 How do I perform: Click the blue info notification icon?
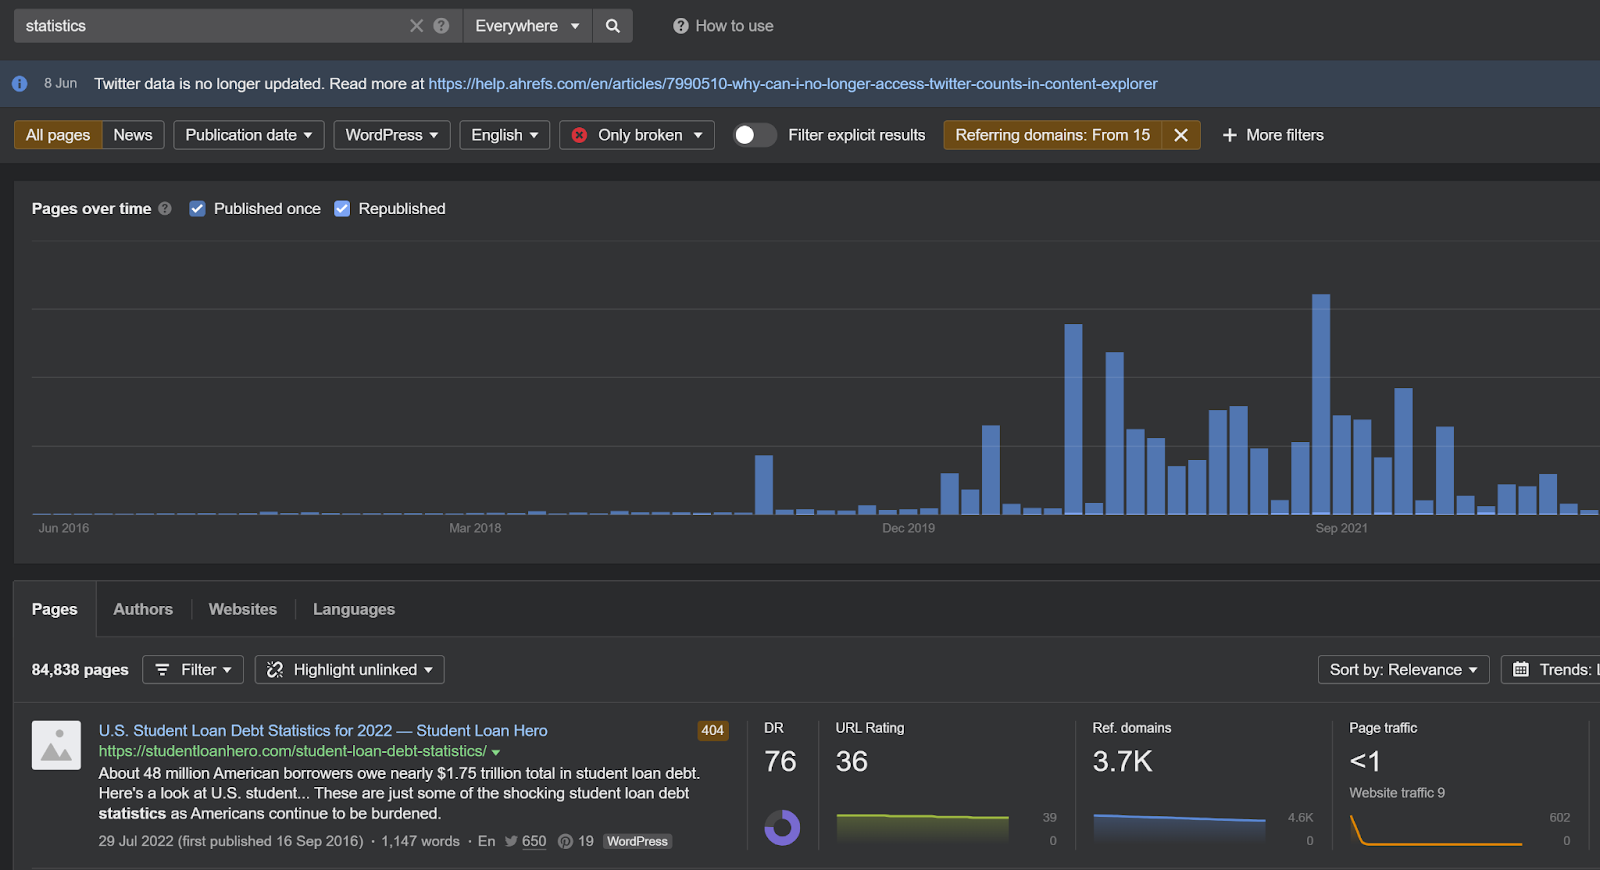pos(19,84)
